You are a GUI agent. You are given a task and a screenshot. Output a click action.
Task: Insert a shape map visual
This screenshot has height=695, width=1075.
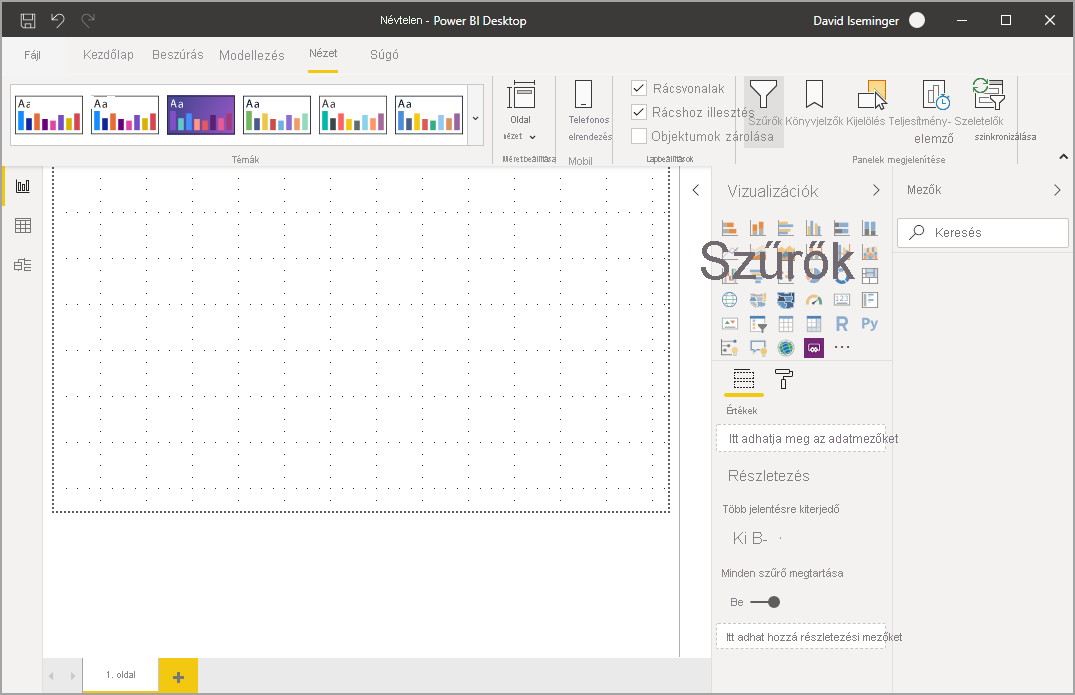click(786, 300)
